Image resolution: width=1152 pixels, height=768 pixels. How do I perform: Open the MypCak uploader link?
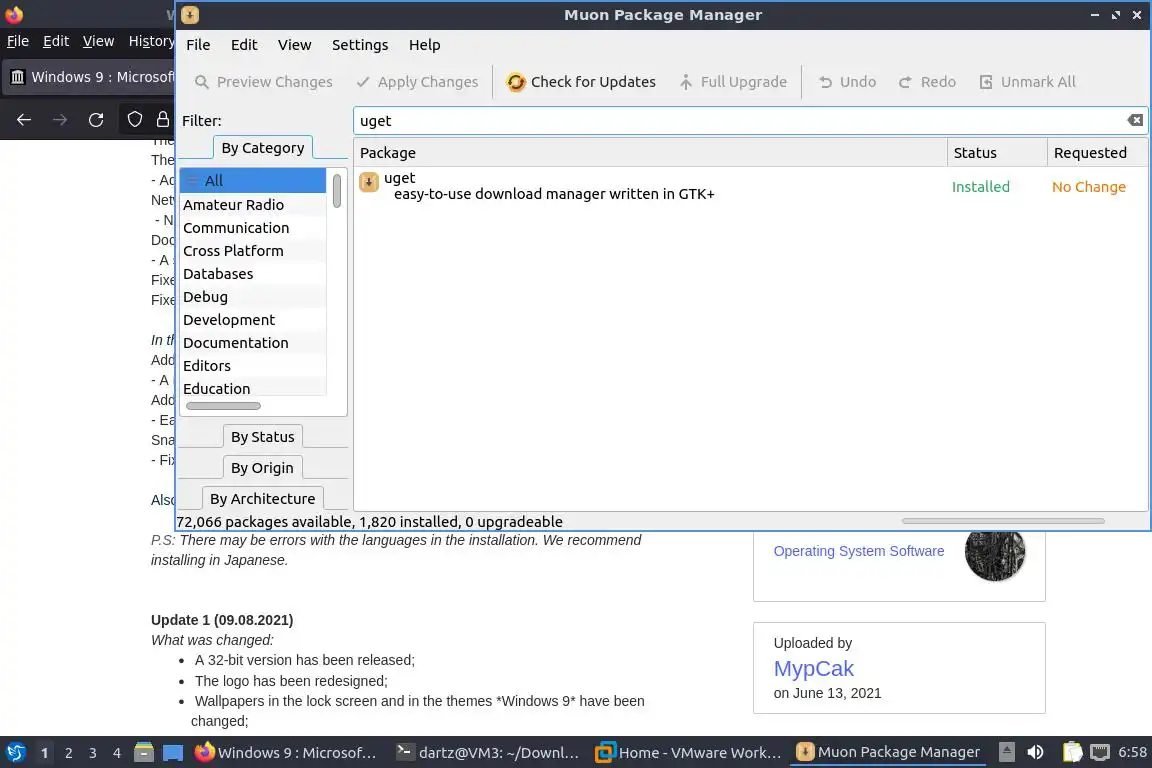(813, 669)
